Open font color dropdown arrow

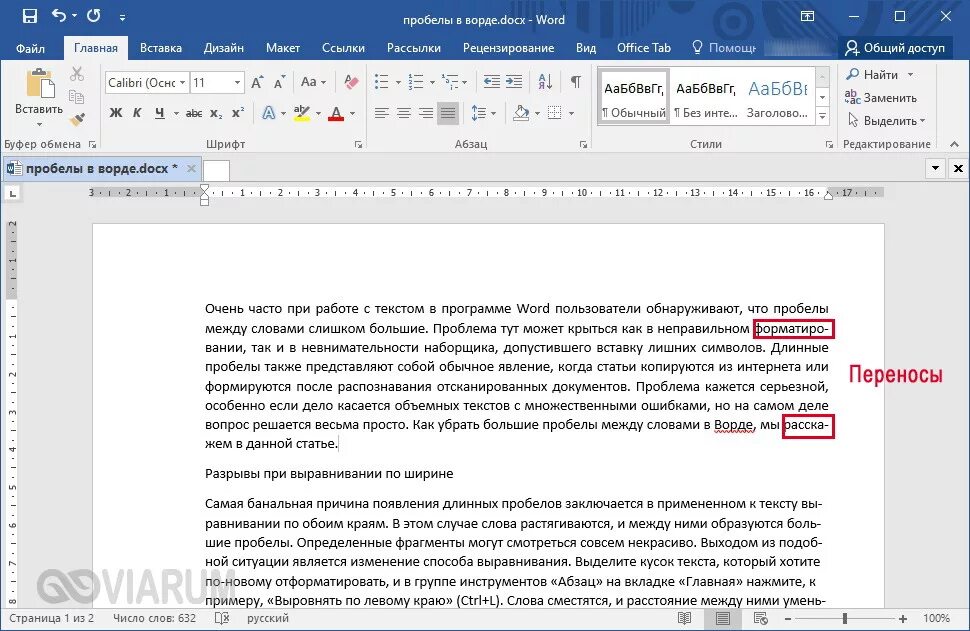[353, 113]
